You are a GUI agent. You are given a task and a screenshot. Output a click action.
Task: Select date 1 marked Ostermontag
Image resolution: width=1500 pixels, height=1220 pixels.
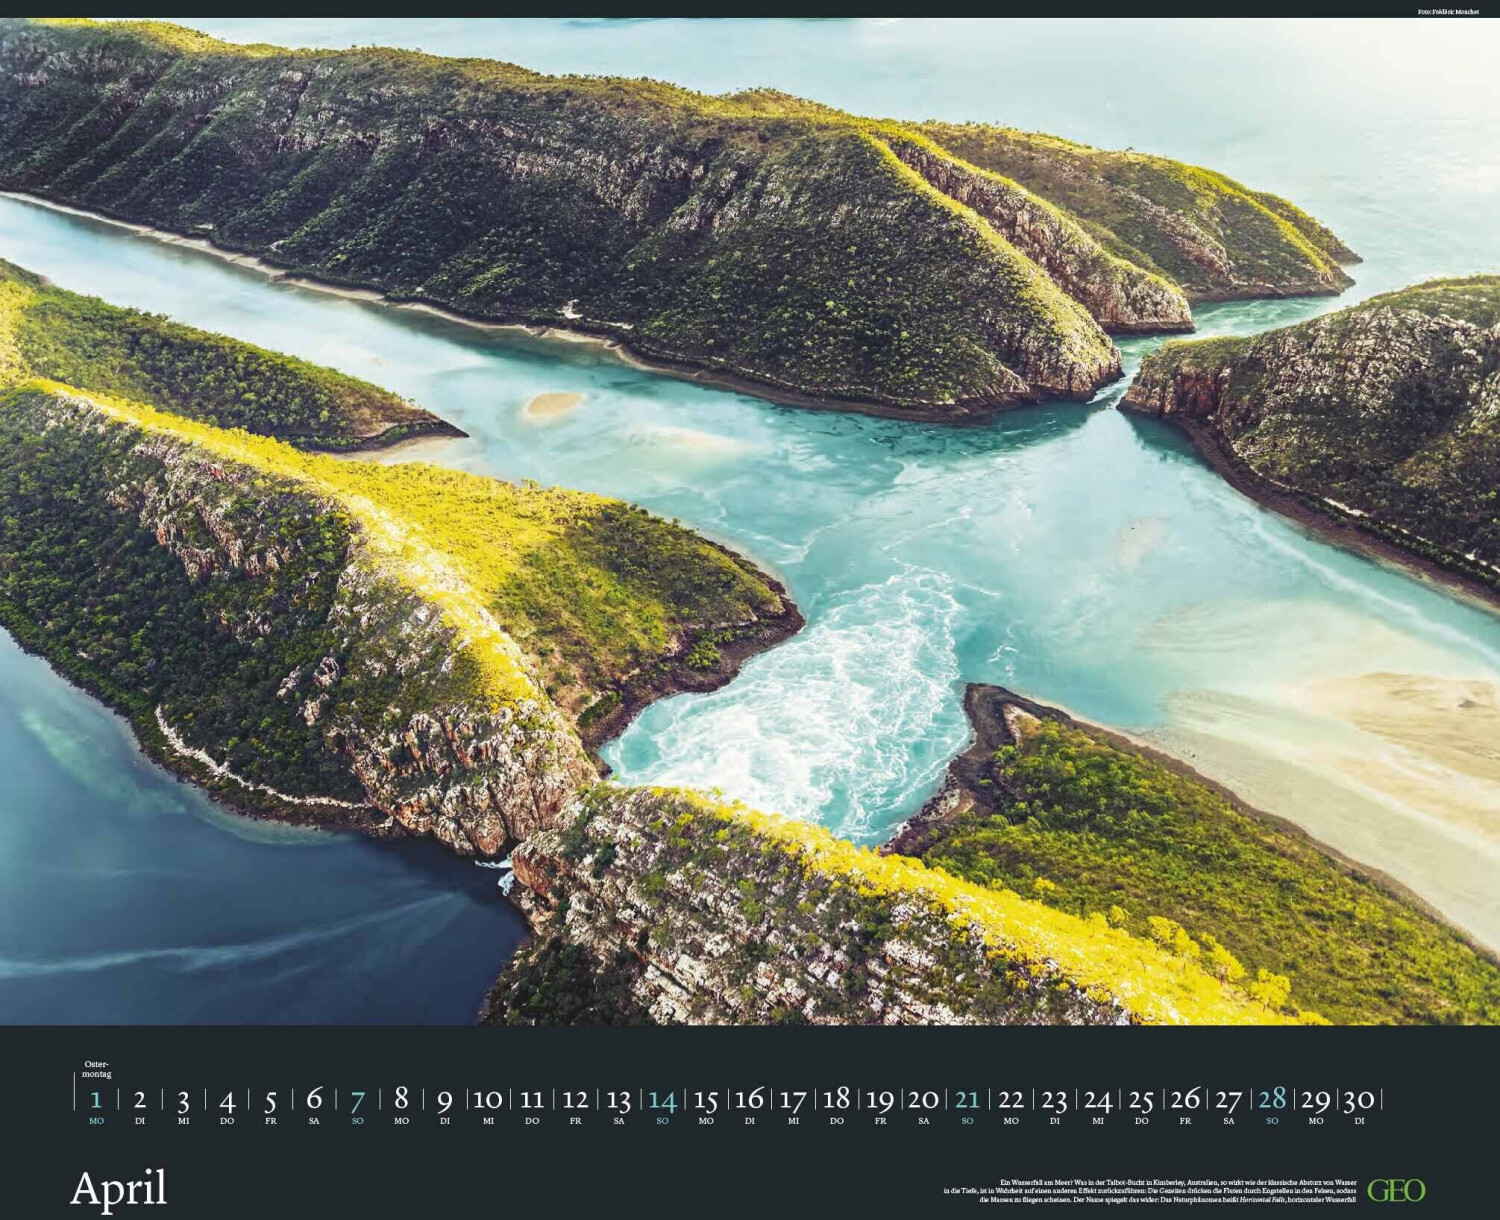(x=96, y=1100)
